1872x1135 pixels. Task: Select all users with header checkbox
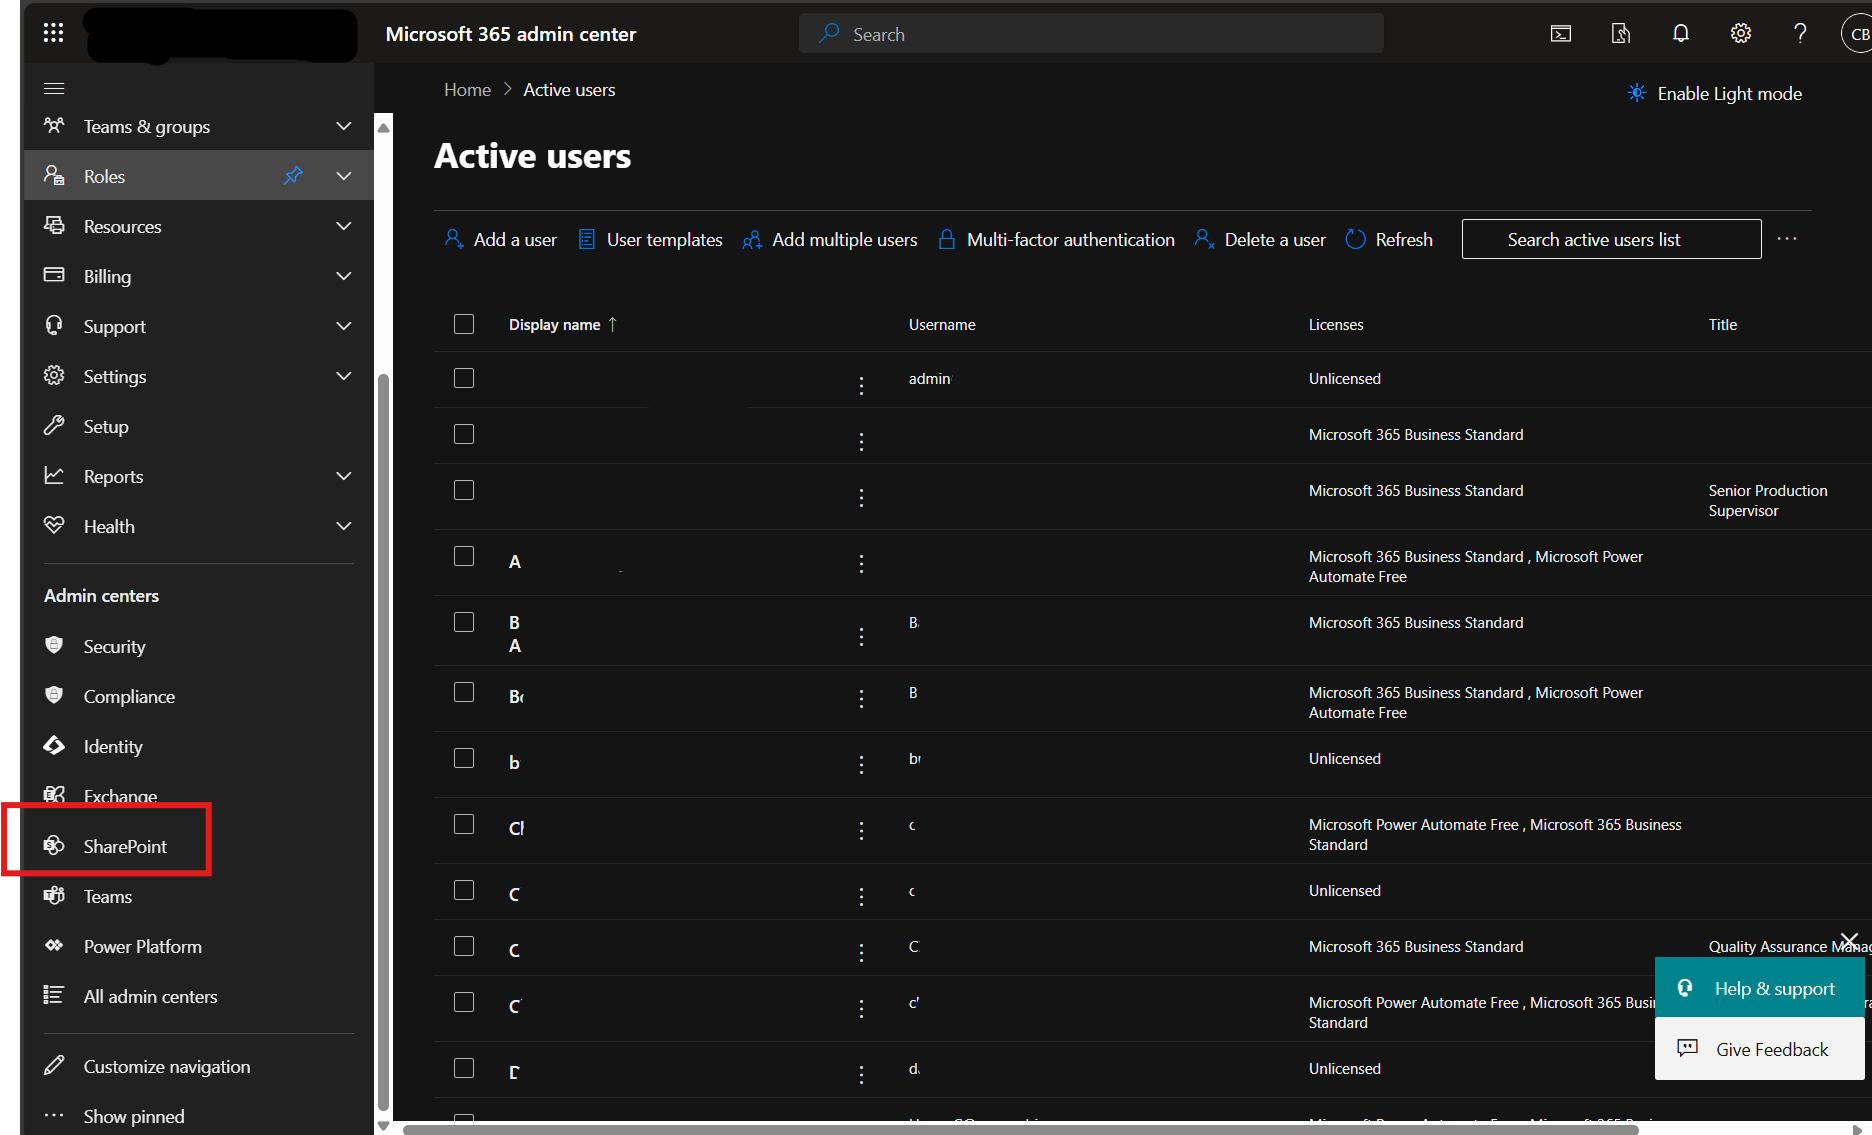pos(464,324)
